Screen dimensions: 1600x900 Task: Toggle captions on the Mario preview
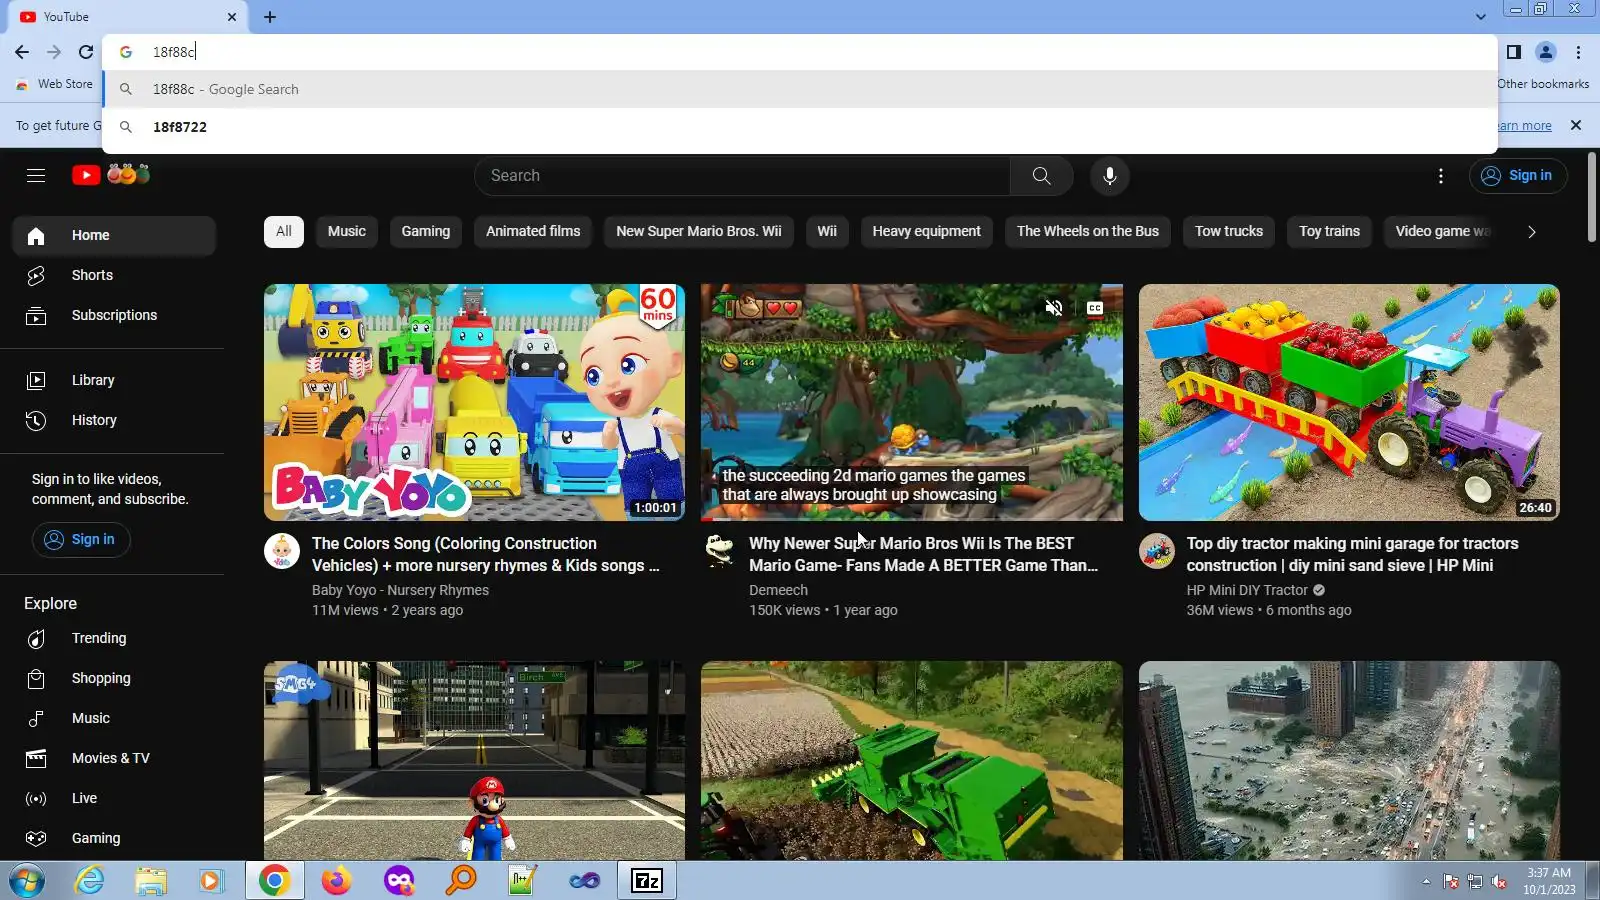[x=1095, y=308]
